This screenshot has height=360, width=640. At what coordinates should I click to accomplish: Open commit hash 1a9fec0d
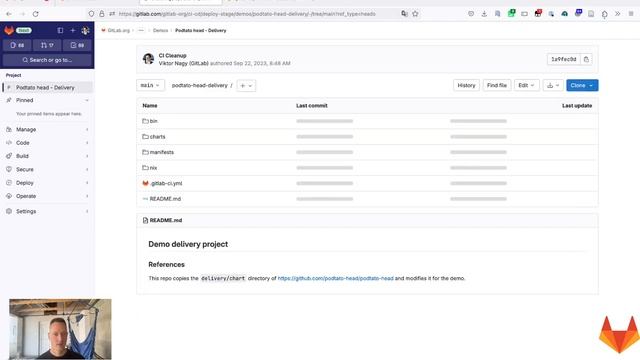563,59
